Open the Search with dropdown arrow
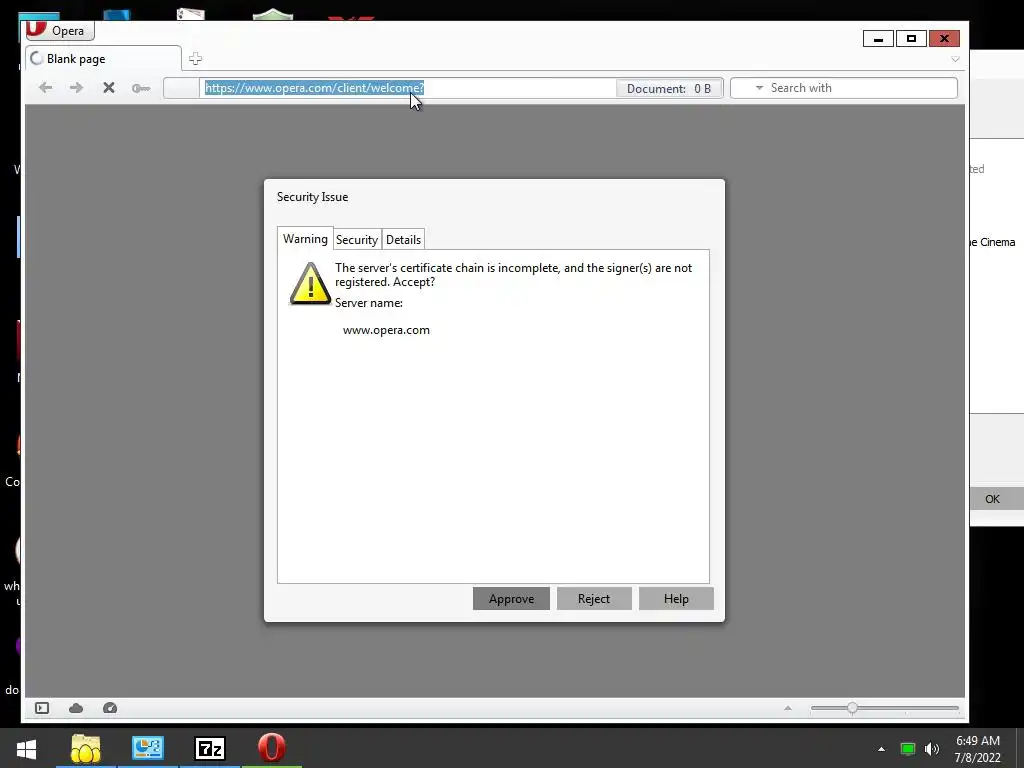The width and height of the screenshot is (1024, 768). [x=759, y=88]
